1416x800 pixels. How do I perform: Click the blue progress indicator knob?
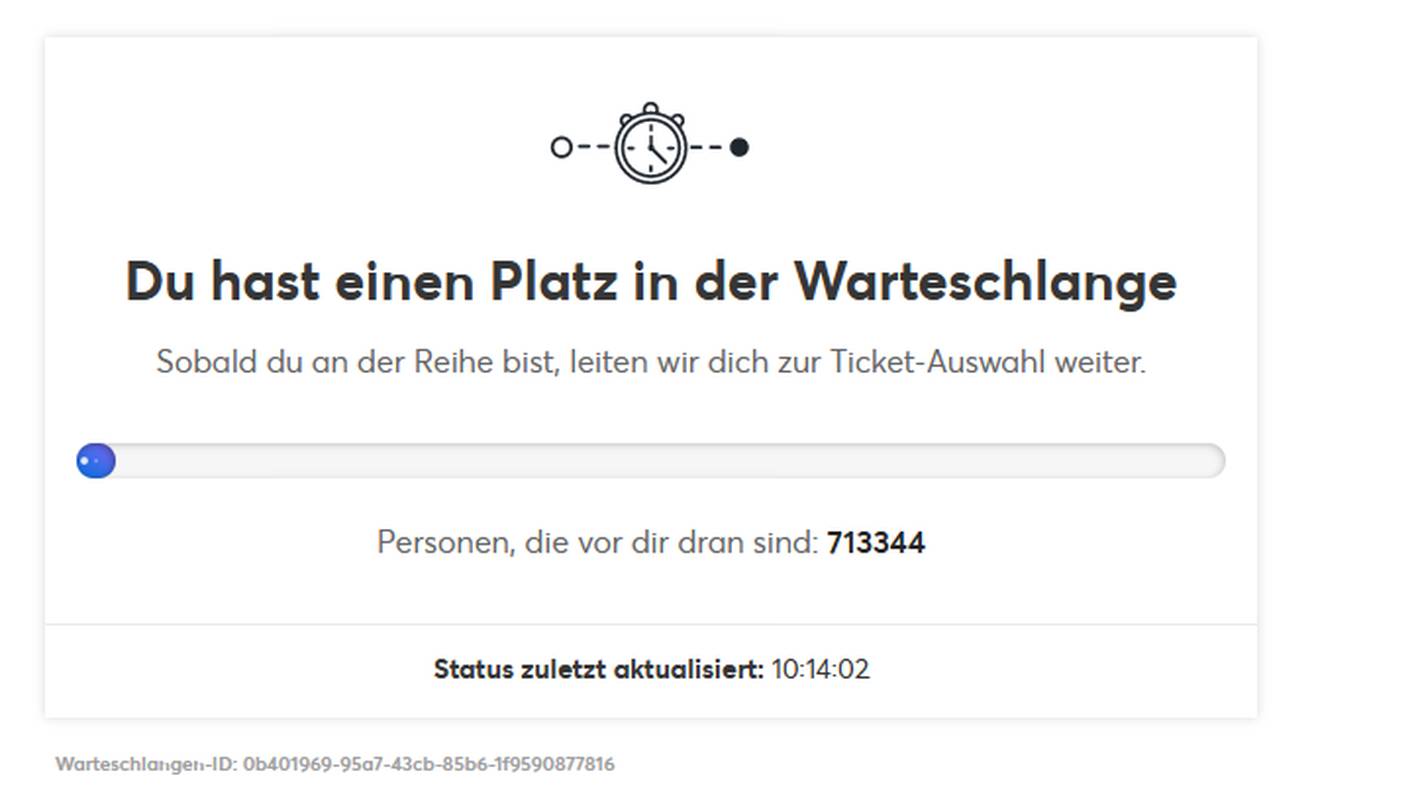[96, 461]
